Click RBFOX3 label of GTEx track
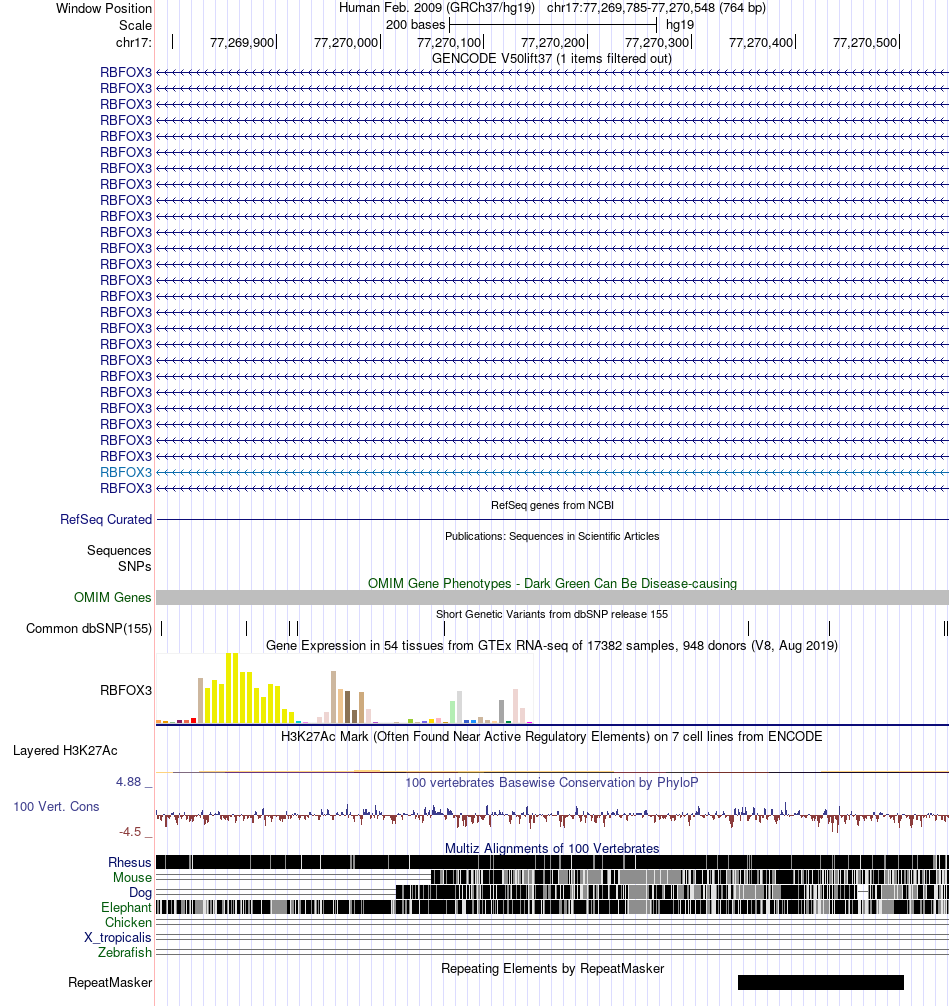 (x=126, y=690)
